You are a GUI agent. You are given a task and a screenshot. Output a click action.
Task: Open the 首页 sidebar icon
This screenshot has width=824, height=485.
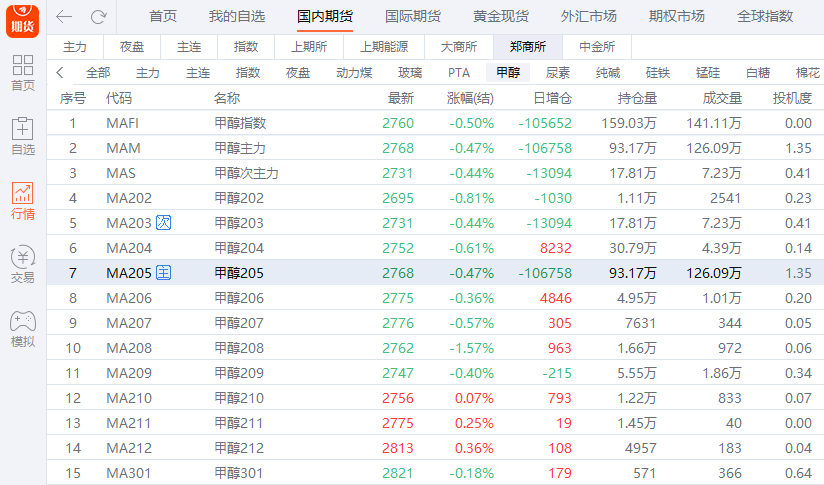click(x=22, y=73)
